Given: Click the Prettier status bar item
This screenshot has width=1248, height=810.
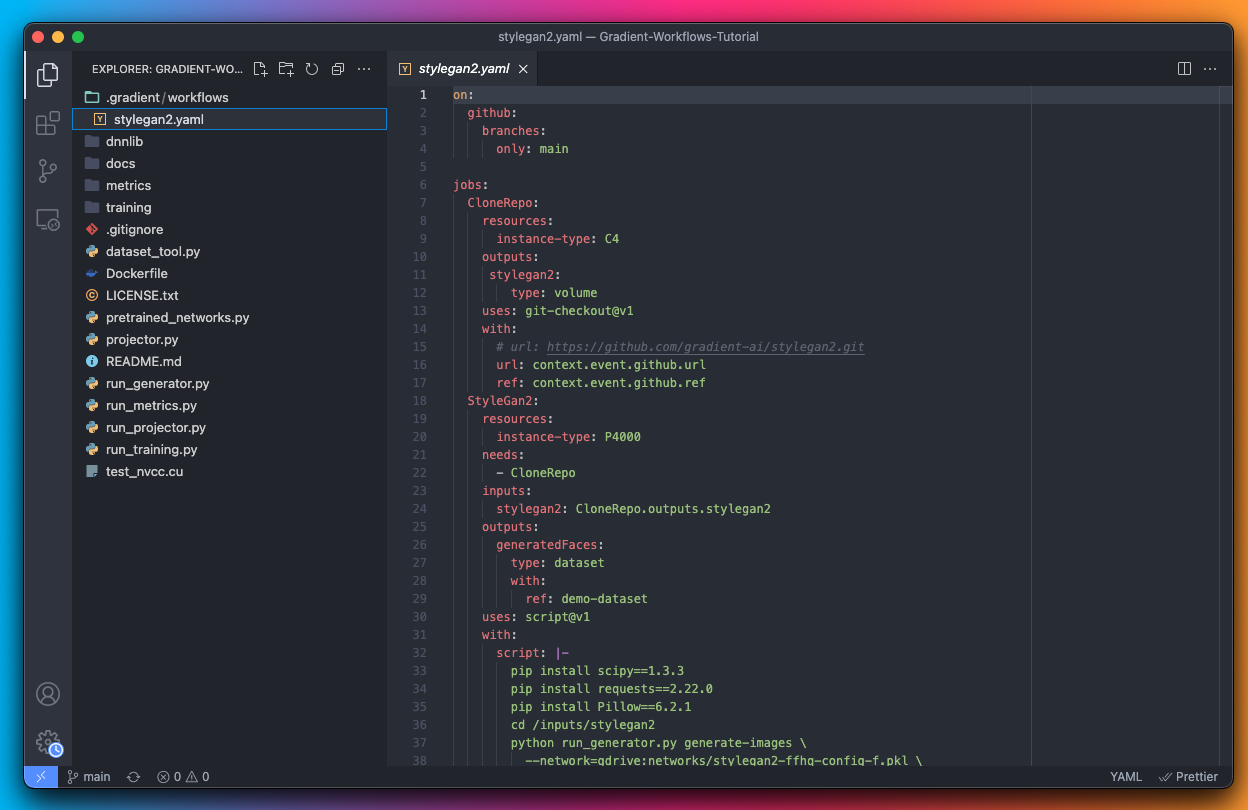Looking at the screenshot, I should click(x=1188, y=776).
